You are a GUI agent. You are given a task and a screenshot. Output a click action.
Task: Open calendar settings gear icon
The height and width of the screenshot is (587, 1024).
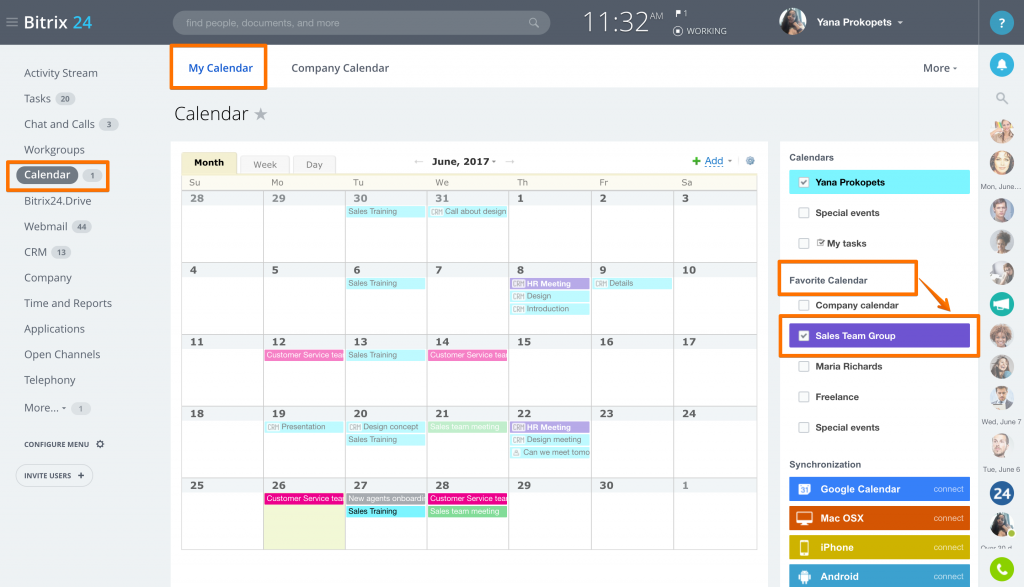click(750, 161)
